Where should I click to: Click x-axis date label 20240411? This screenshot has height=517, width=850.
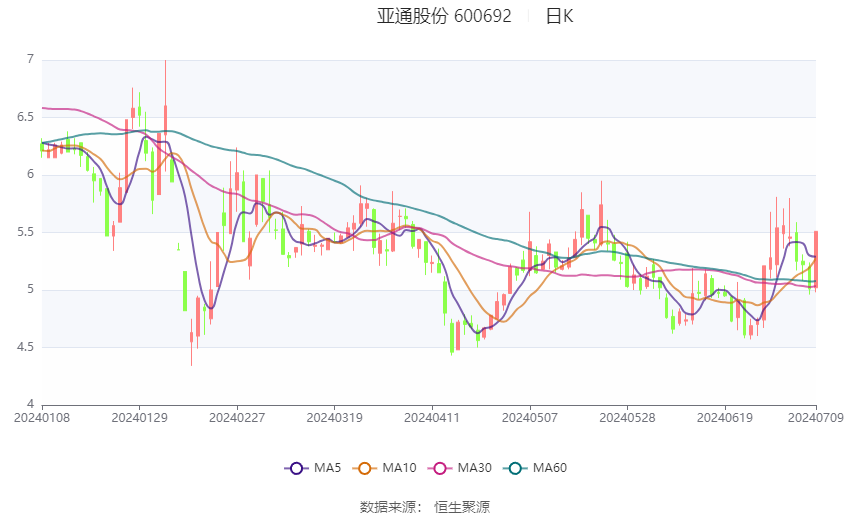pyautogui.click(x=432, y=418)
